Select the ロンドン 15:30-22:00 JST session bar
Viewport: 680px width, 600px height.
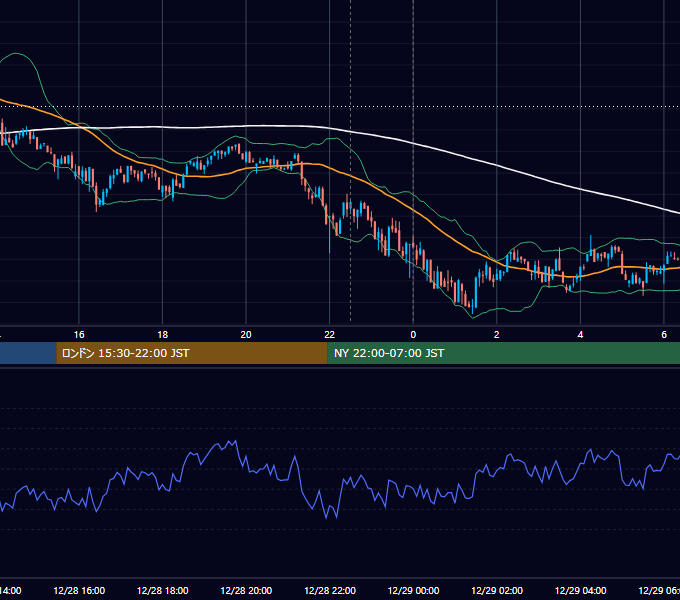(x=192, y=353)
